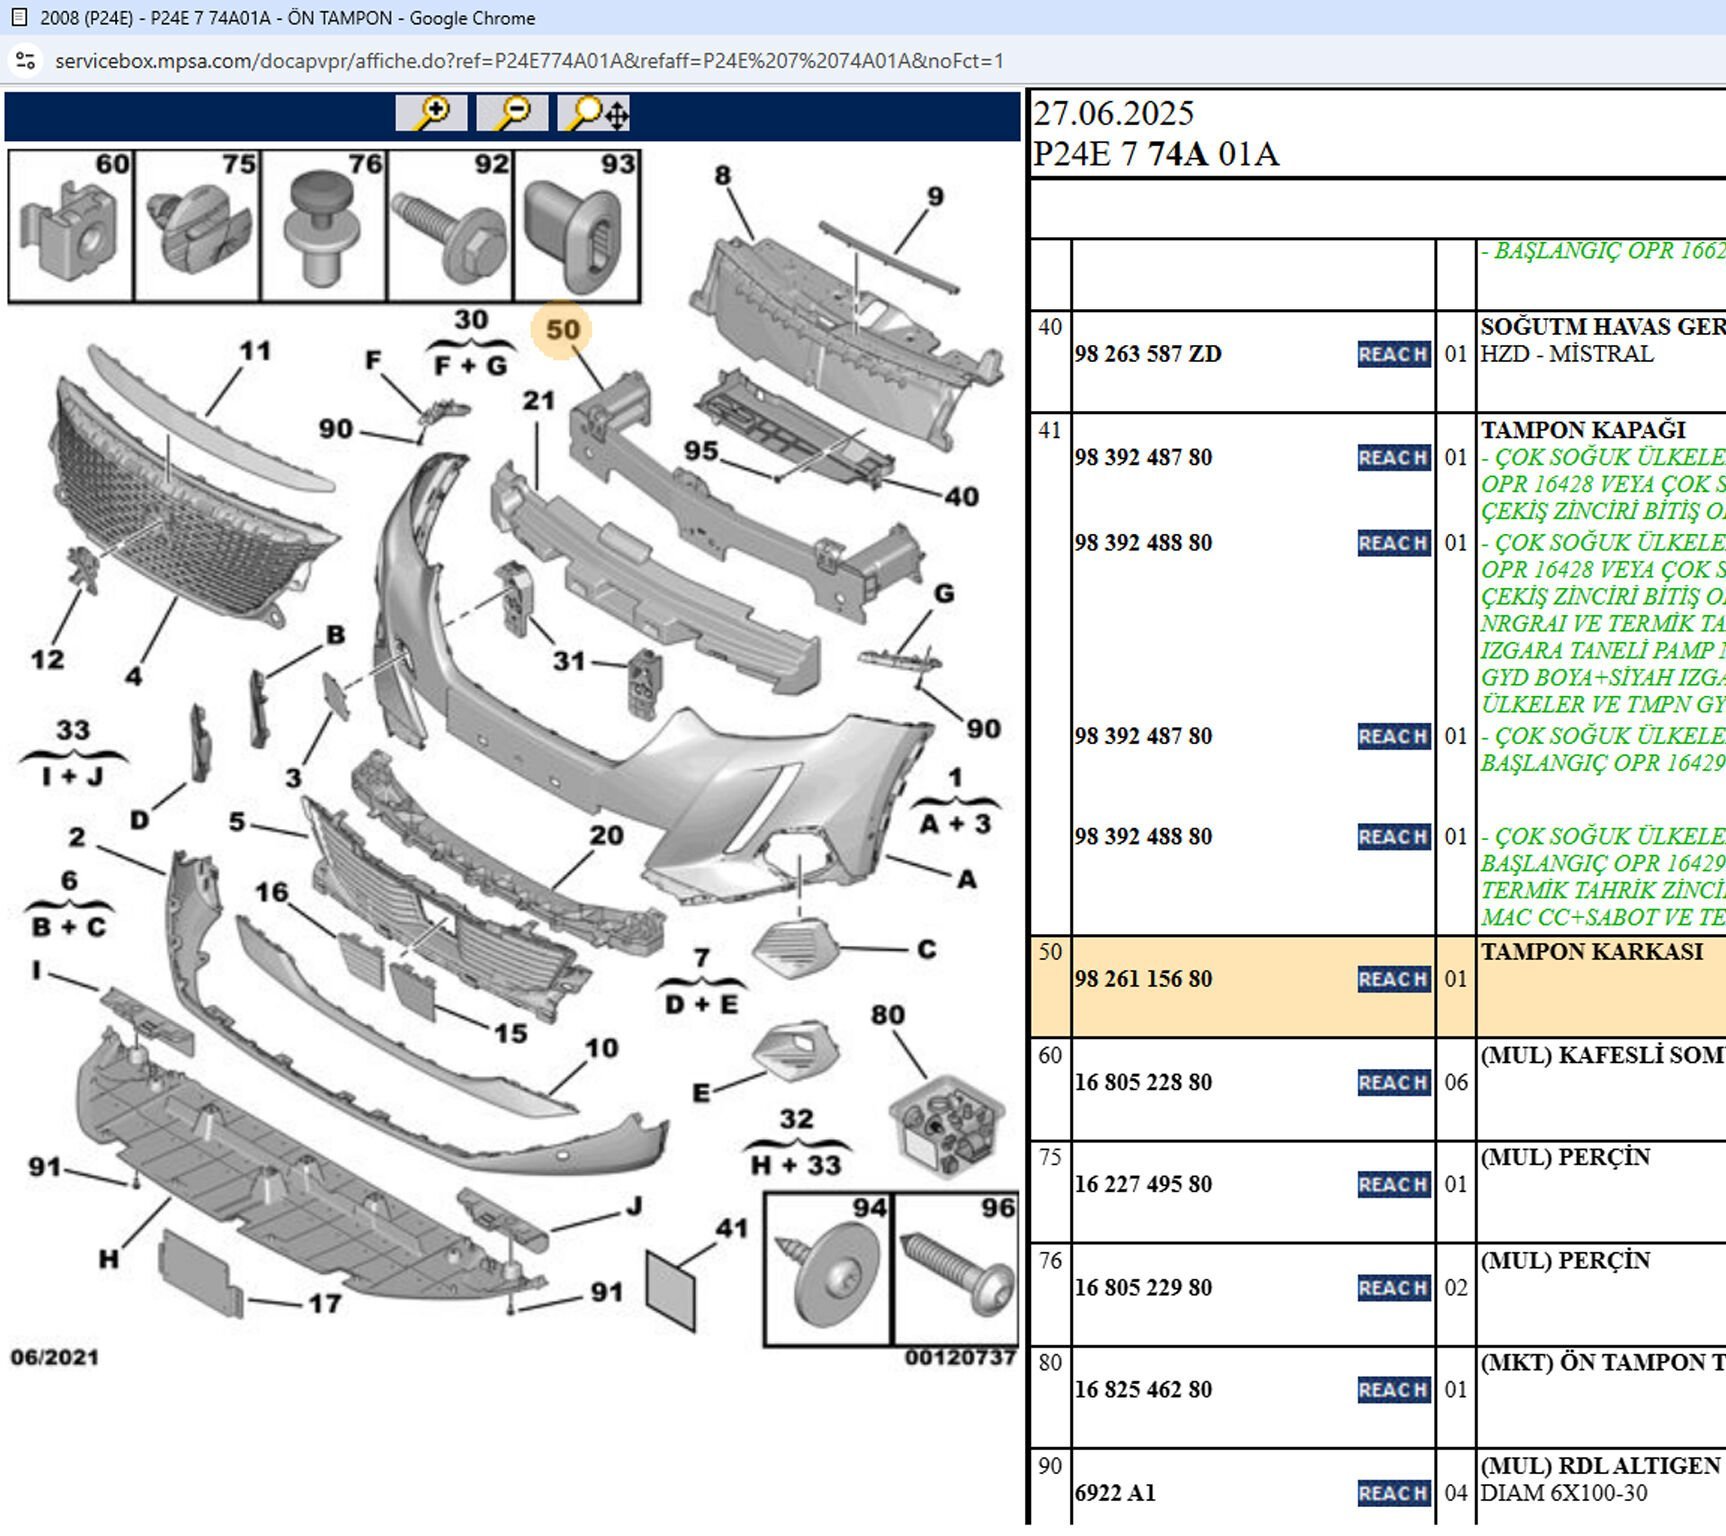Screen dimensions: 1726x1536
Task: Select the clip nut thumbnail numbered 60
Action: tap(71, 227)
